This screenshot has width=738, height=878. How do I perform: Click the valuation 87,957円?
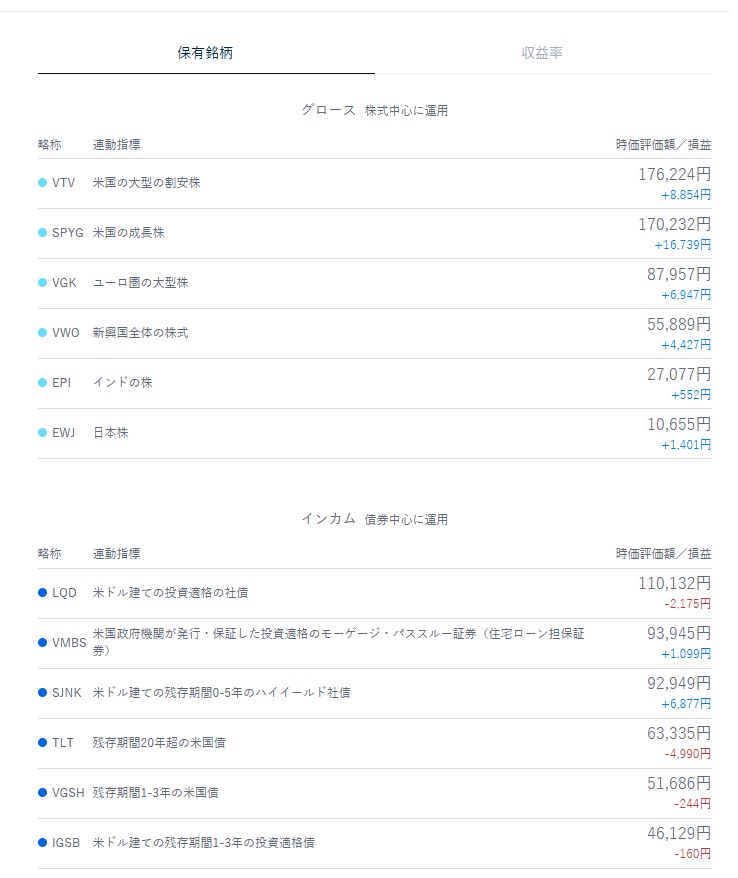tap(679, 274)
